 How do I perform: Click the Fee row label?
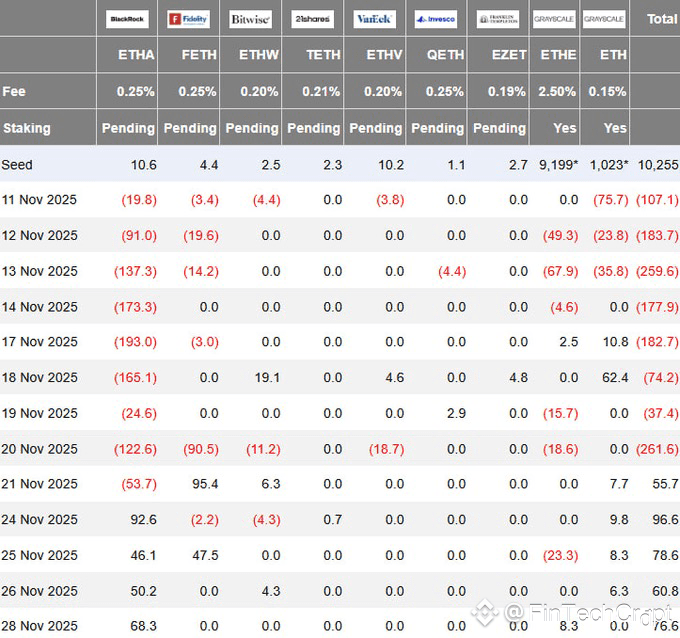pos(14,92)
